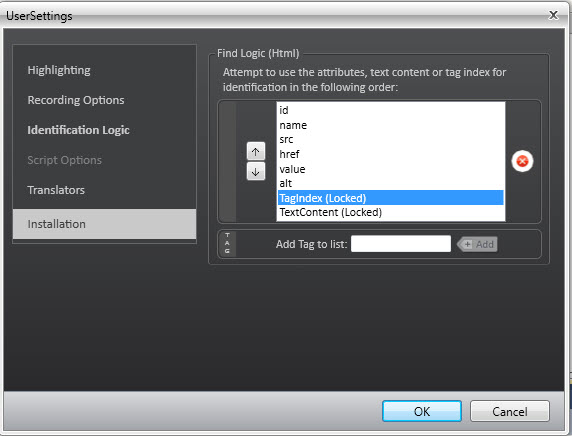Switch to Identification Logic page
The width and height of the screenshot is (572, 436).
pos(78,130)
